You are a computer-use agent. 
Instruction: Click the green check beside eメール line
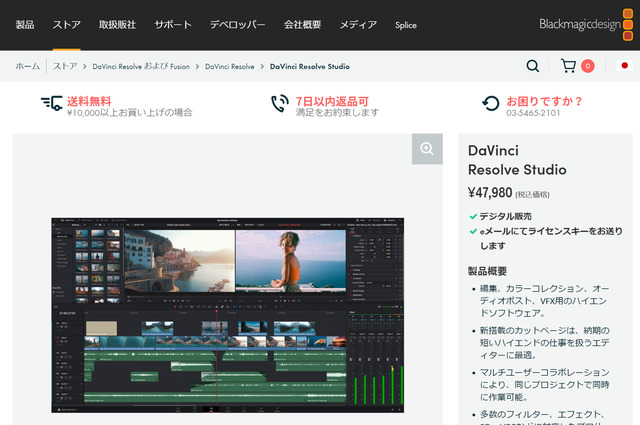[473, 231]
